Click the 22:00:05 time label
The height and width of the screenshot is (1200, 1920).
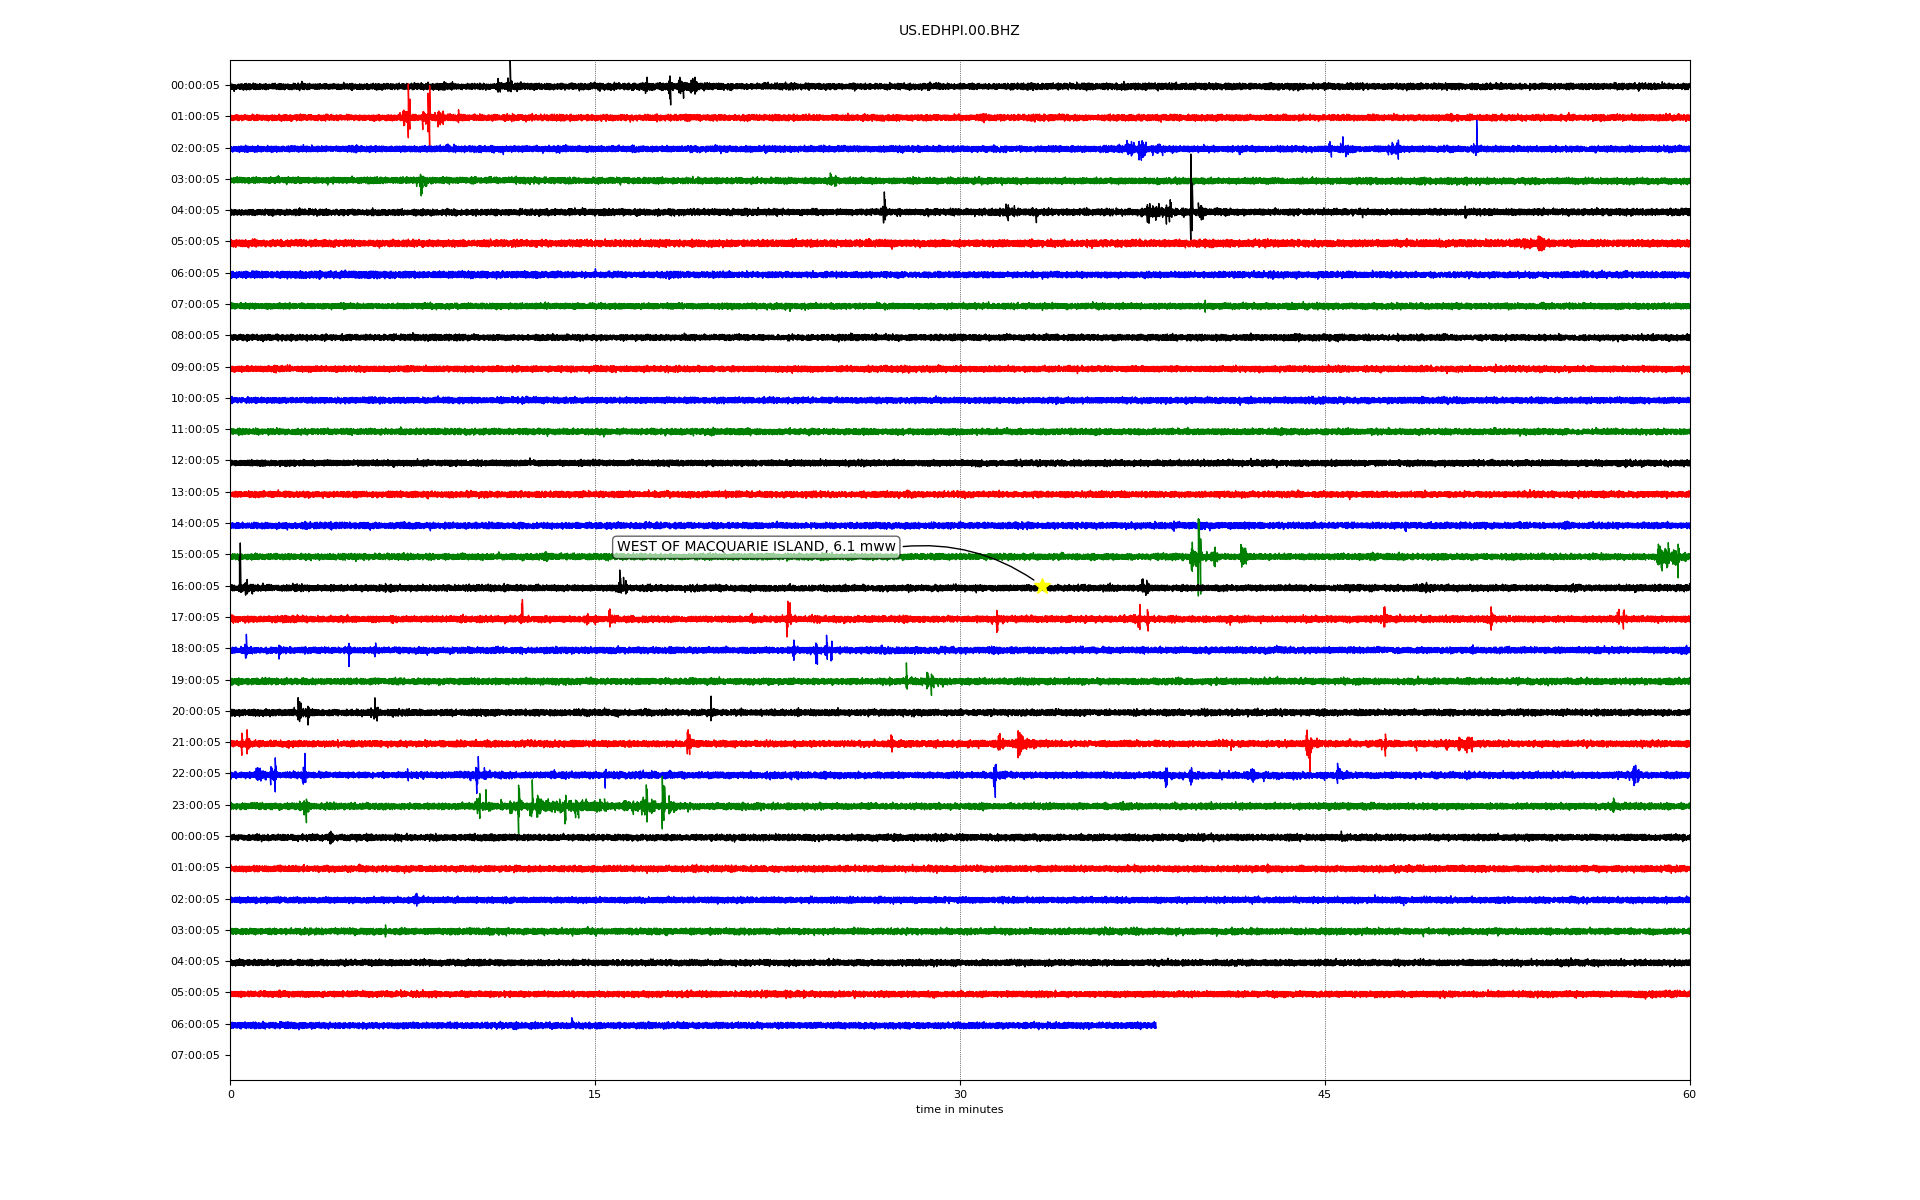click(195, 774)
